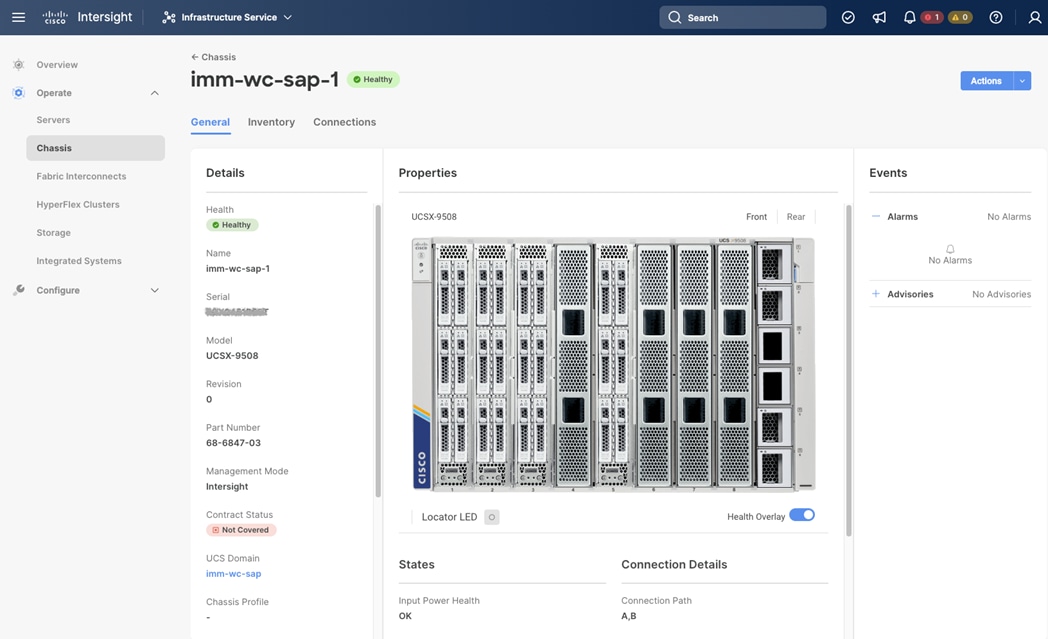
Task: Switch to the Connections tab
Action: point(344,122)
